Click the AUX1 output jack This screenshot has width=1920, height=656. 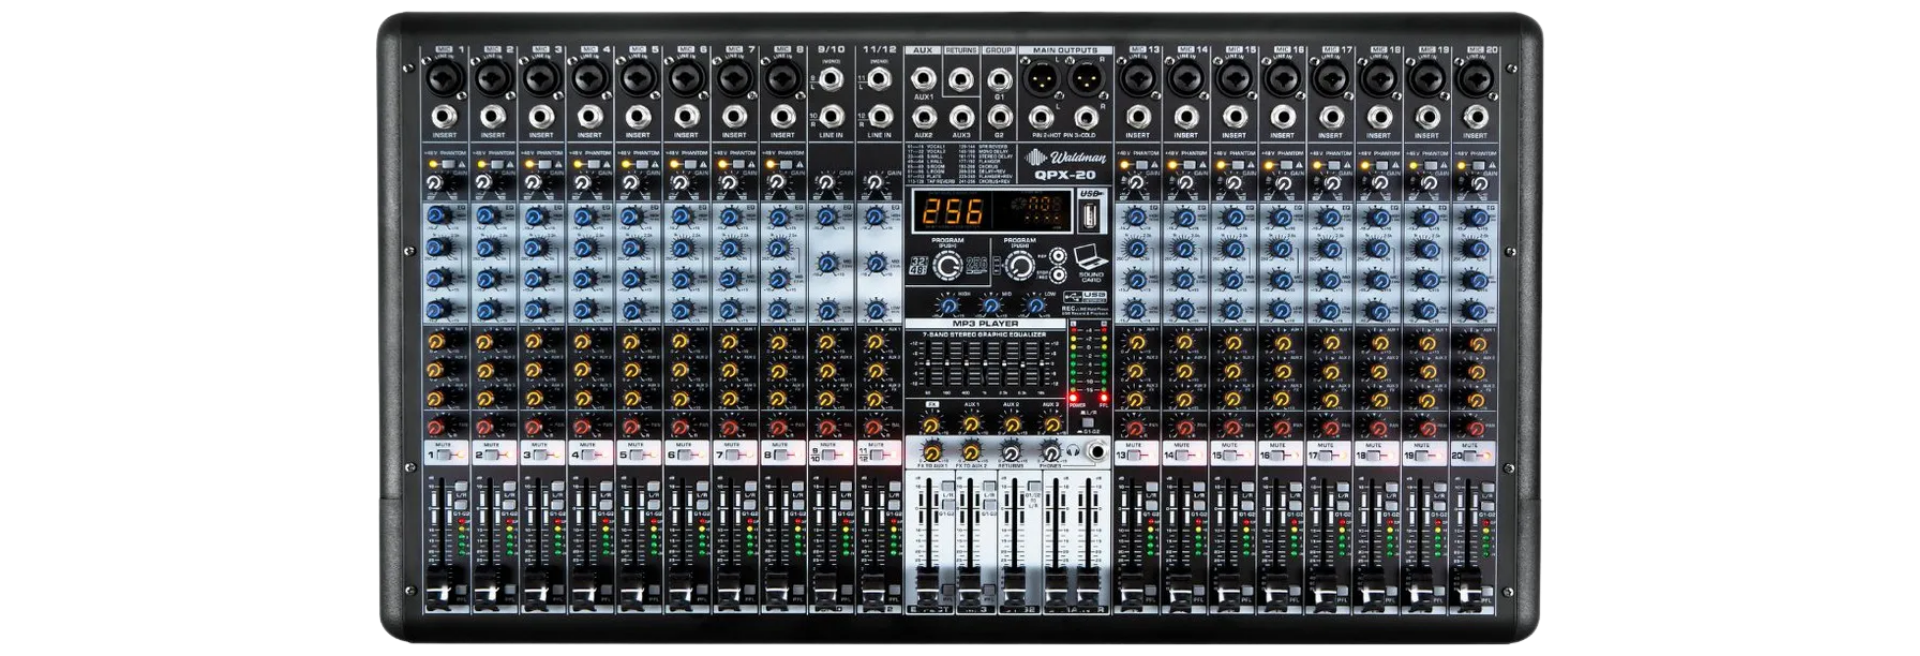[923, 78]
